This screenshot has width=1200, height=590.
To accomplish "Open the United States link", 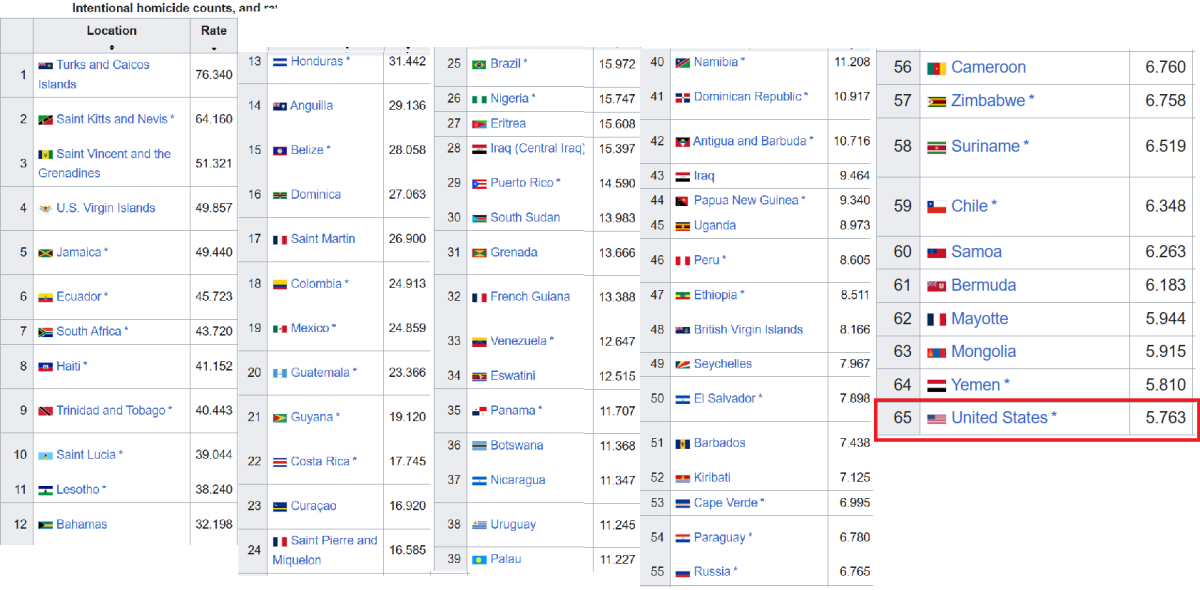I will [x=998, y=418].
